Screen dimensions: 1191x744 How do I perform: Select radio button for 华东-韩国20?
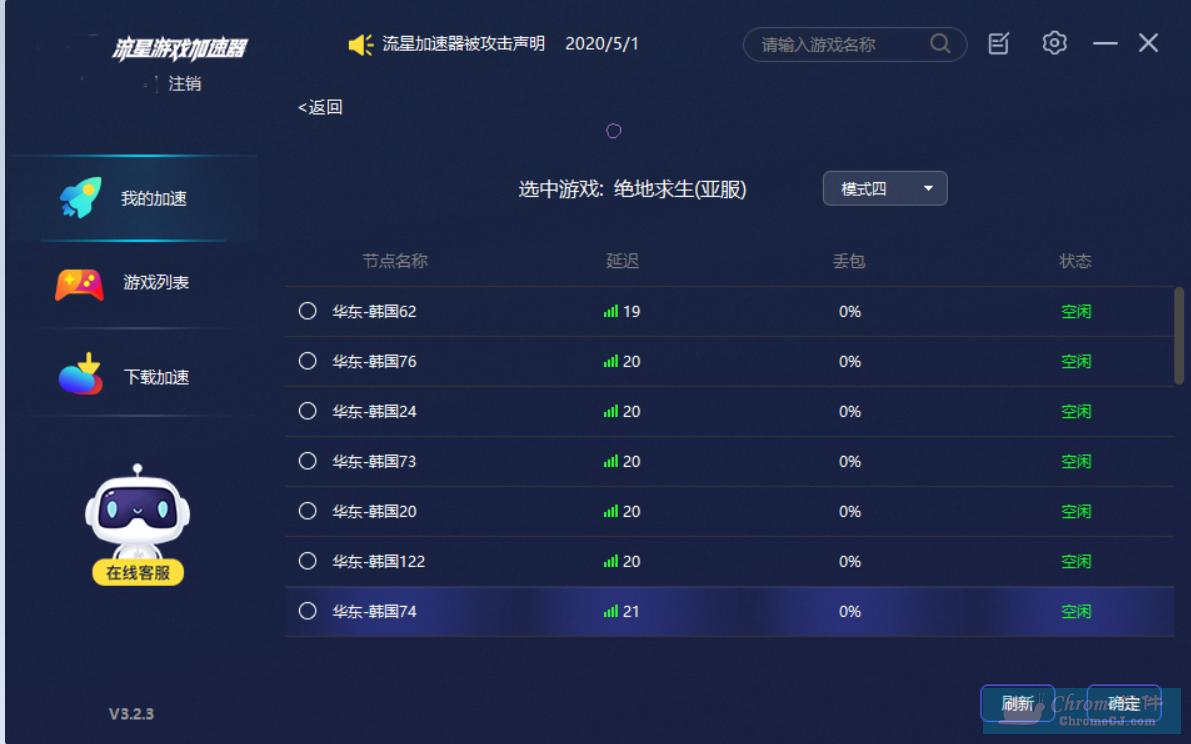pos(308,511)
